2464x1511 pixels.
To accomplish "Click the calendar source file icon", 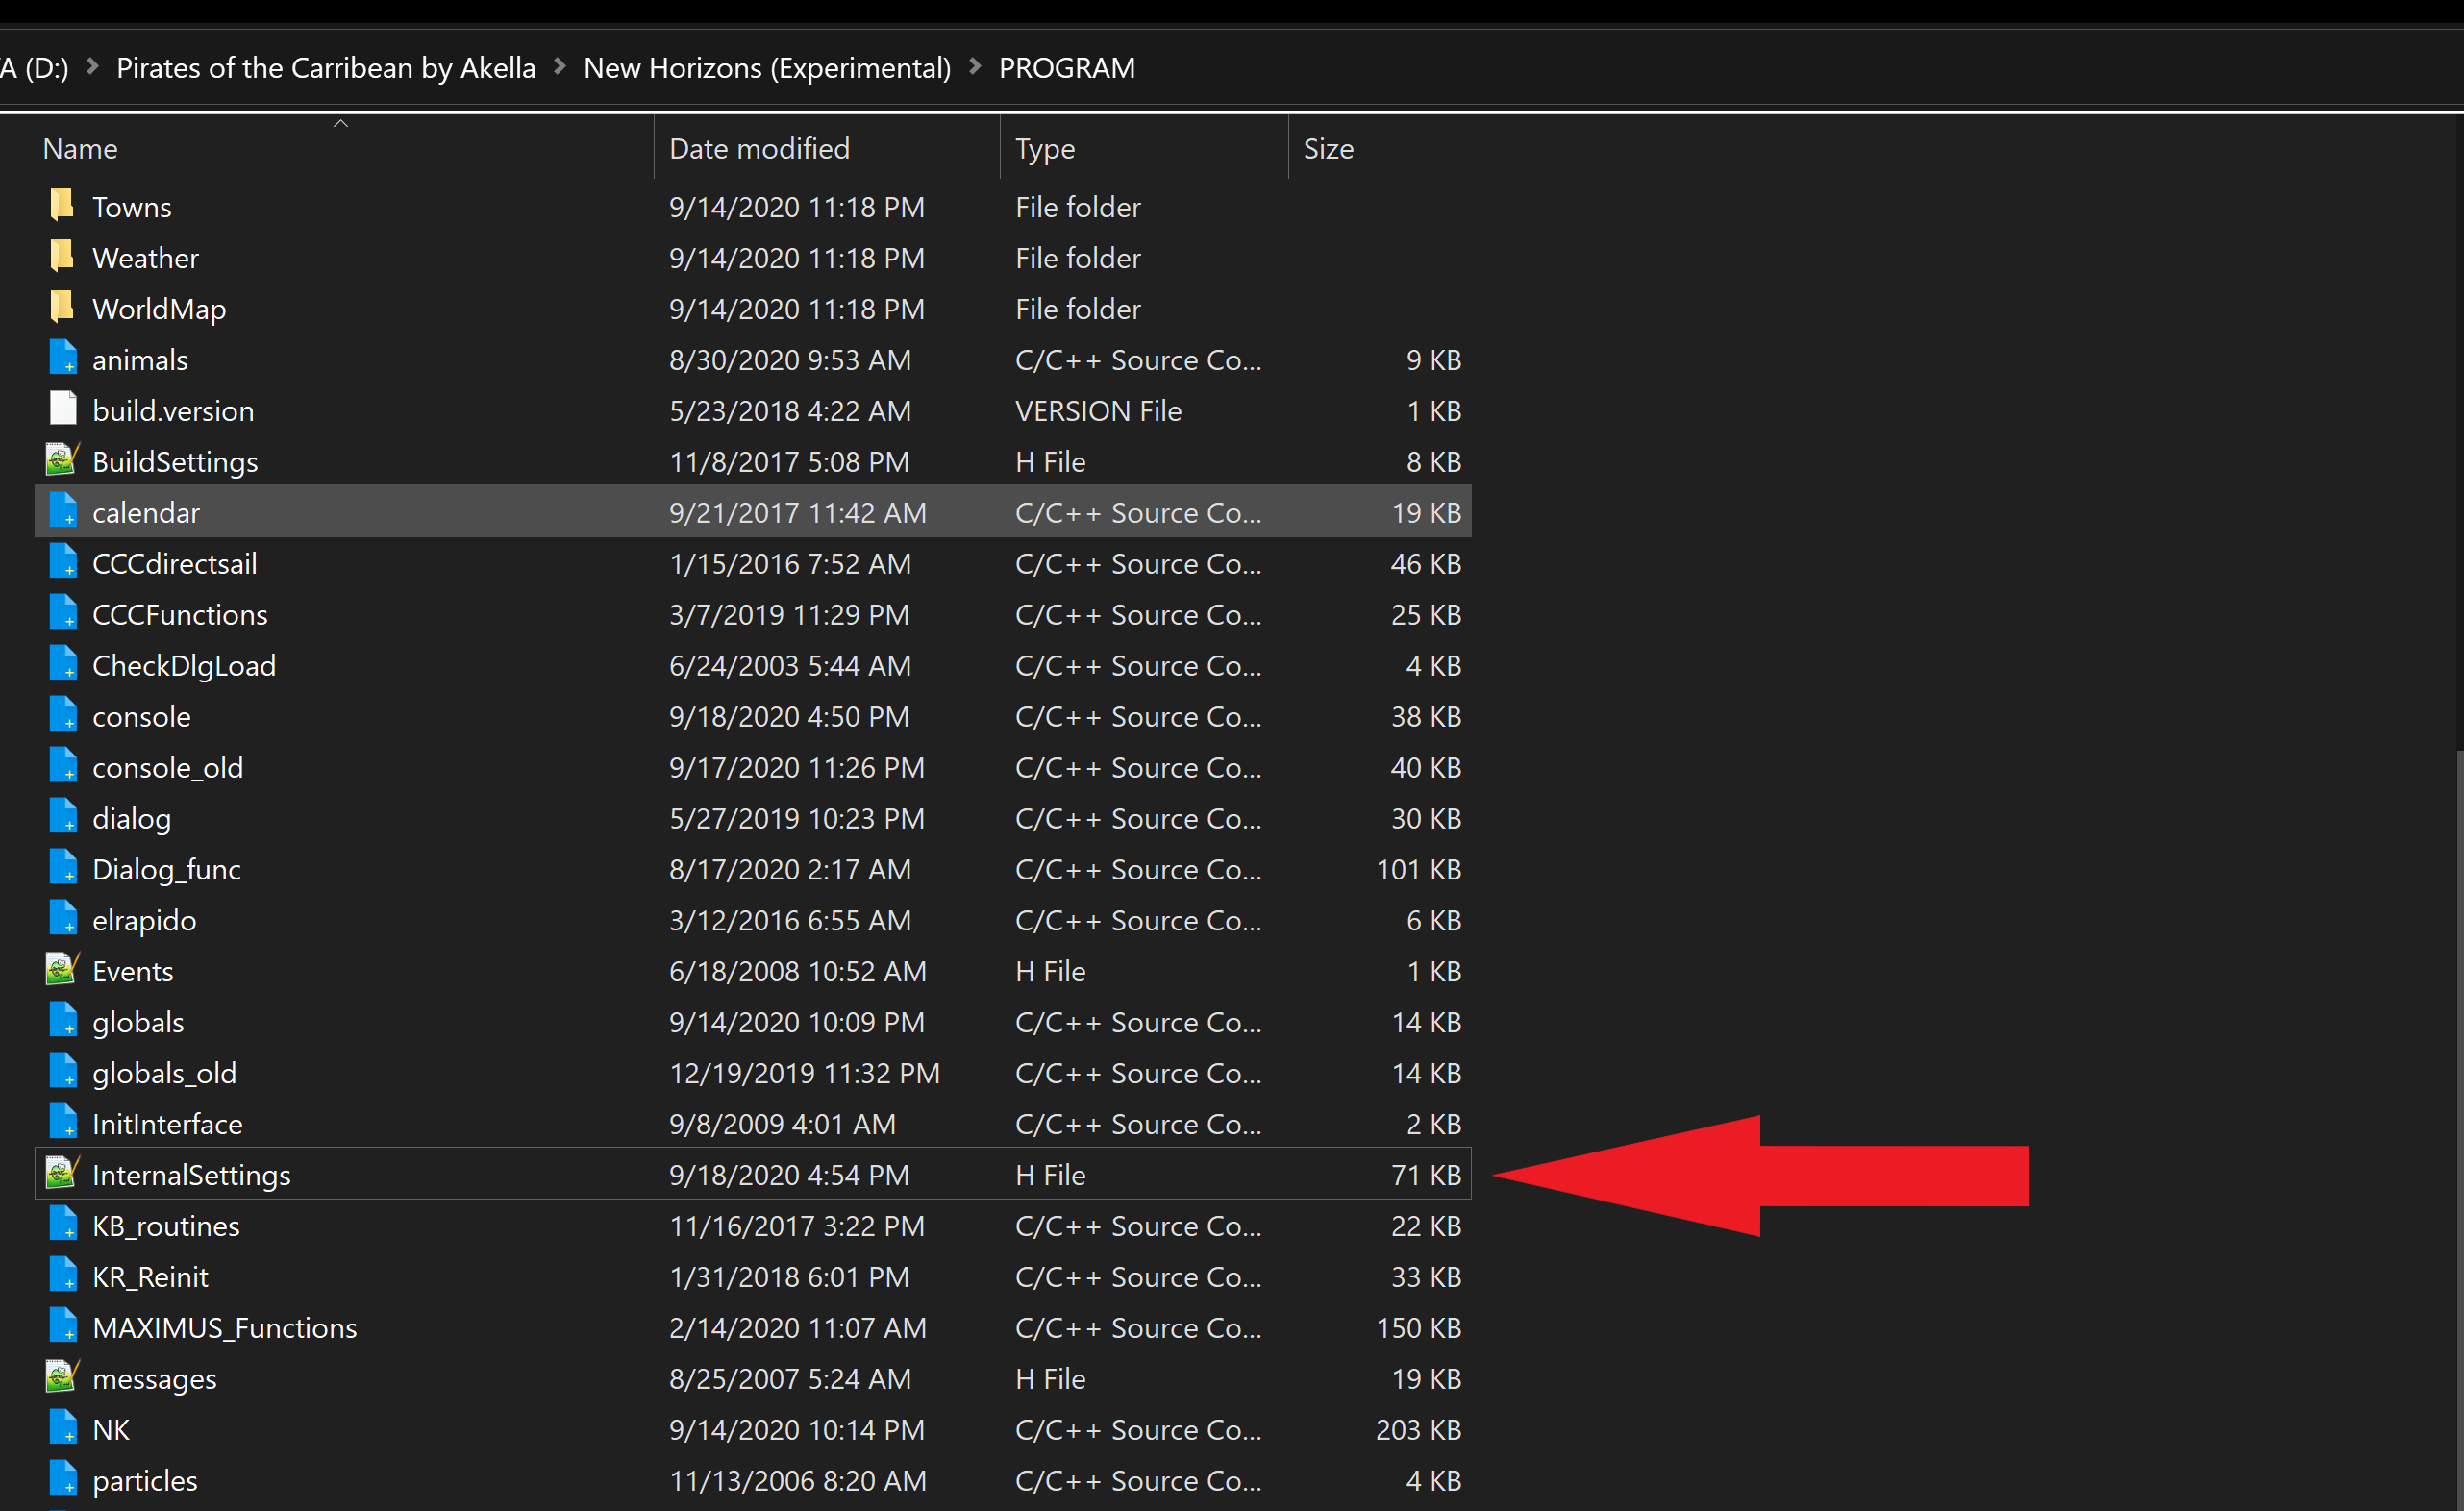I will (62, 512).
